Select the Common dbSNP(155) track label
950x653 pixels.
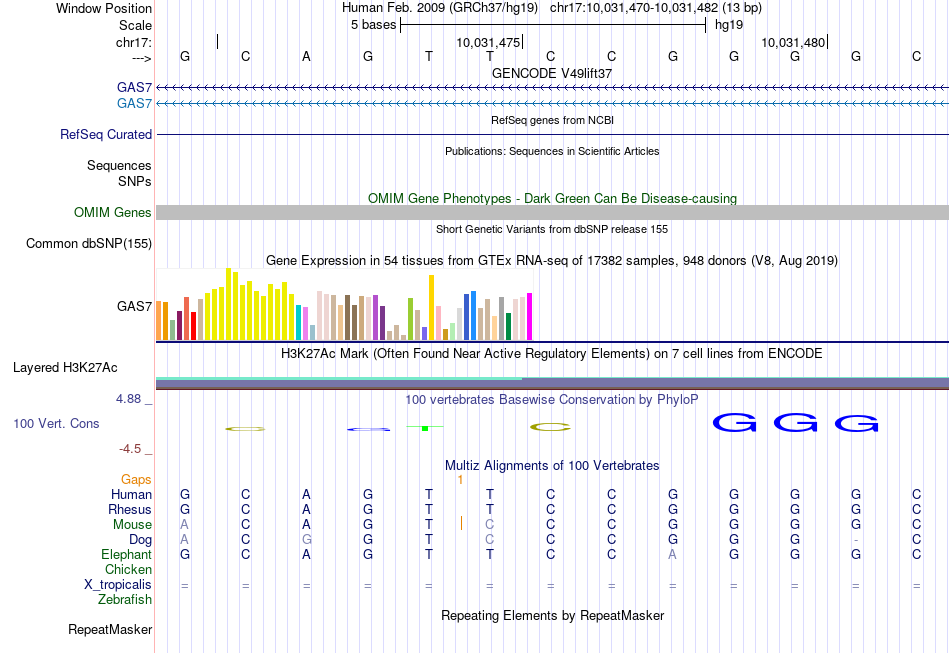click(x=89, y=244)
